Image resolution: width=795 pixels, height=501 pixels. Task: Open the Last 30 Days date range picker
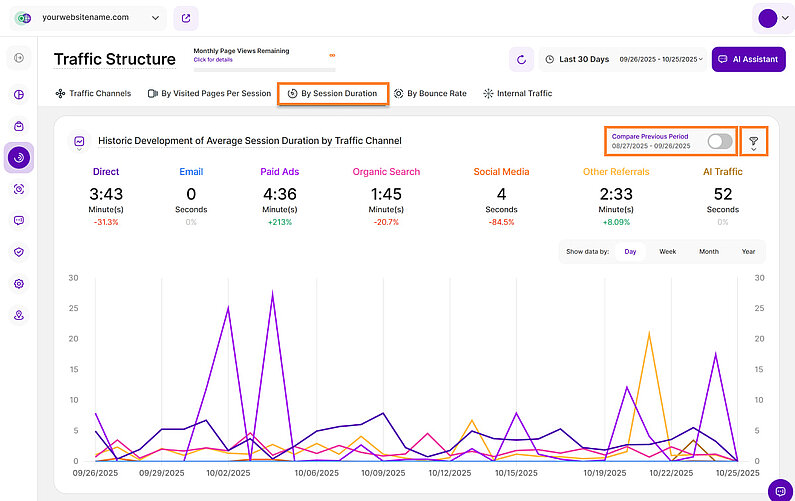[622, 59]
